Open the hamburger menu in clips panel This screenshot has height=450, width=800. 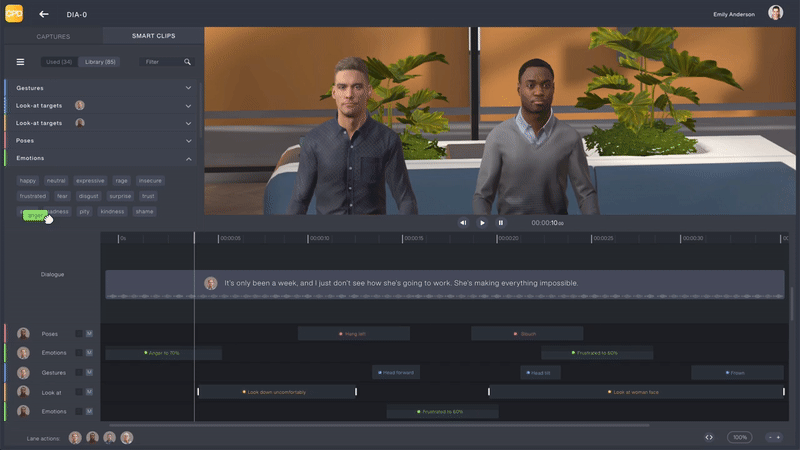click(x=20, y=62)
